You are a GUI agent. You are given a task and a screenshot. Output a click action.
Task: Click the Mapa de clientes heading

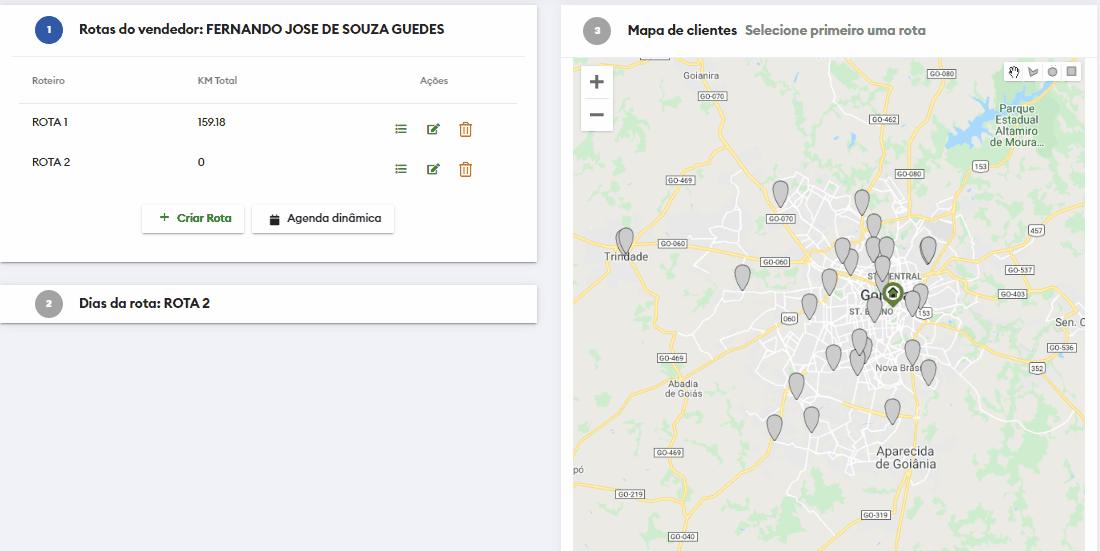(682, 30)
